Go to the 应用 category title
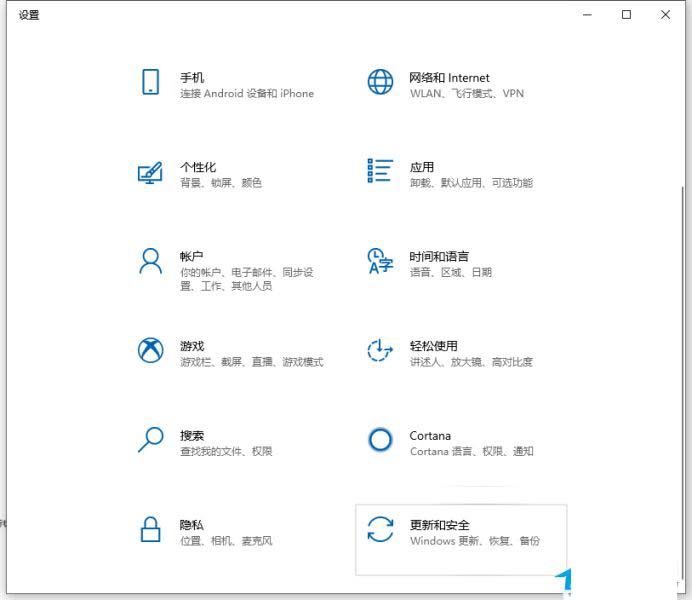This screenshot has height=600, width=692. [x=421, y=167]
